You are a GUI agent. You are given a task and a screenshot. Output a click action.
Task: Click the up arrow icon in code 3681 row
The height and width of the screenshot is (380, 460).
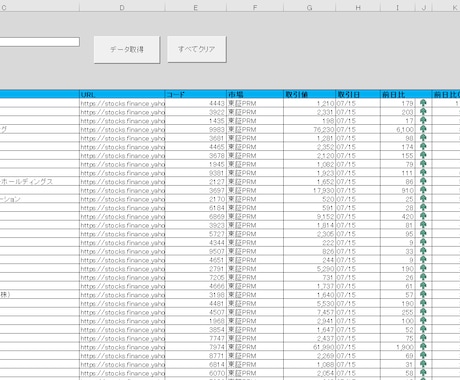[x=423, y=138]
